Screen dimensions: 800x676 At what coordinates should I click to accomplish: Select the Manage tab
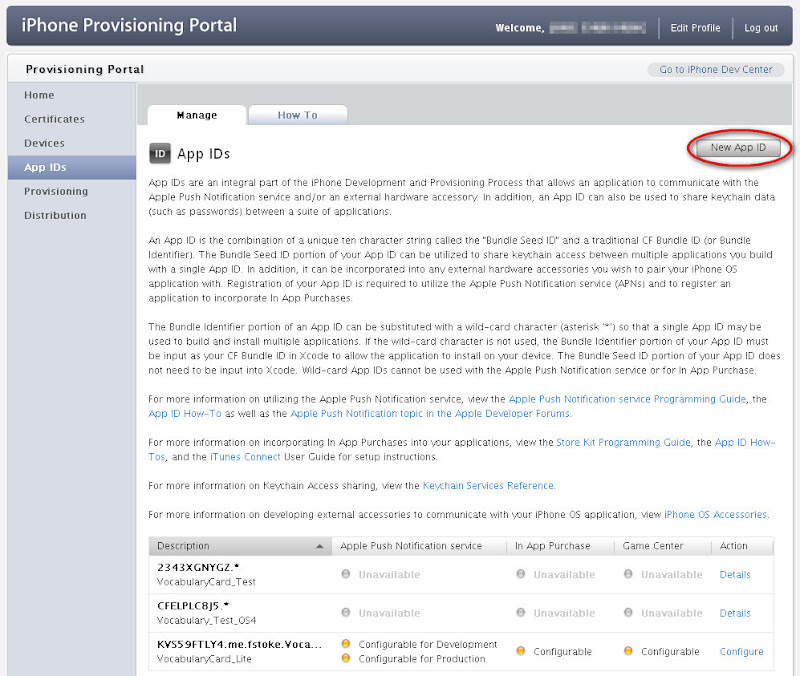pos(196,115)
